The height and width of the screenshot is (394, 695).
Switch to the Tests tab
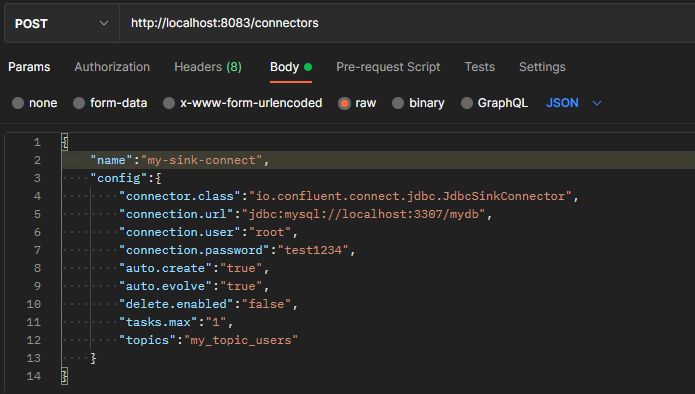pos(480,67)
